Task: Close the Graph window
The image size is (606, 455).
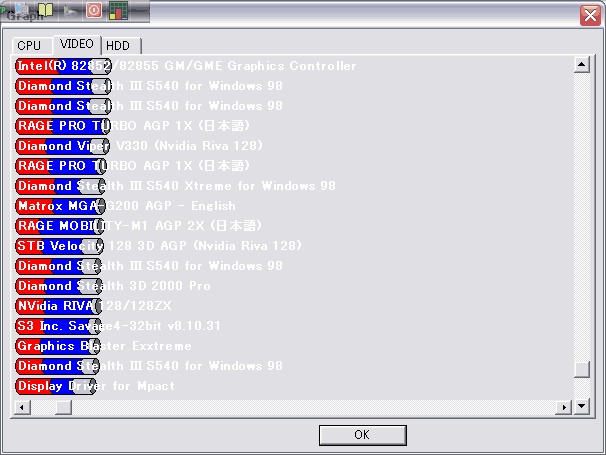Action: tap(590, 15)
